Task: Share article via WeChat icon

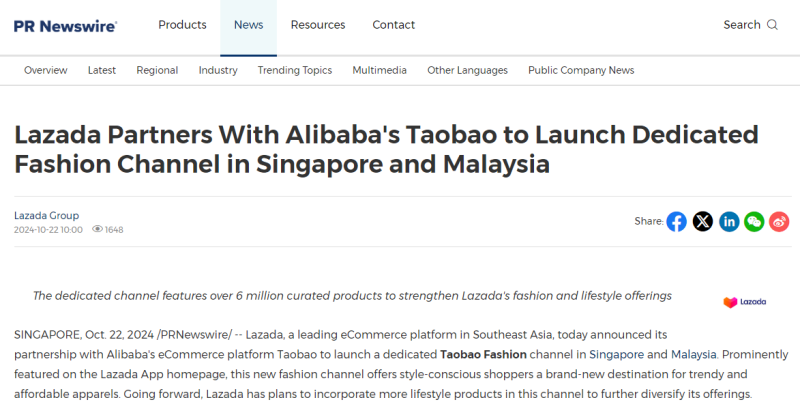Action: pyautogui.click(x=754, y=222)
